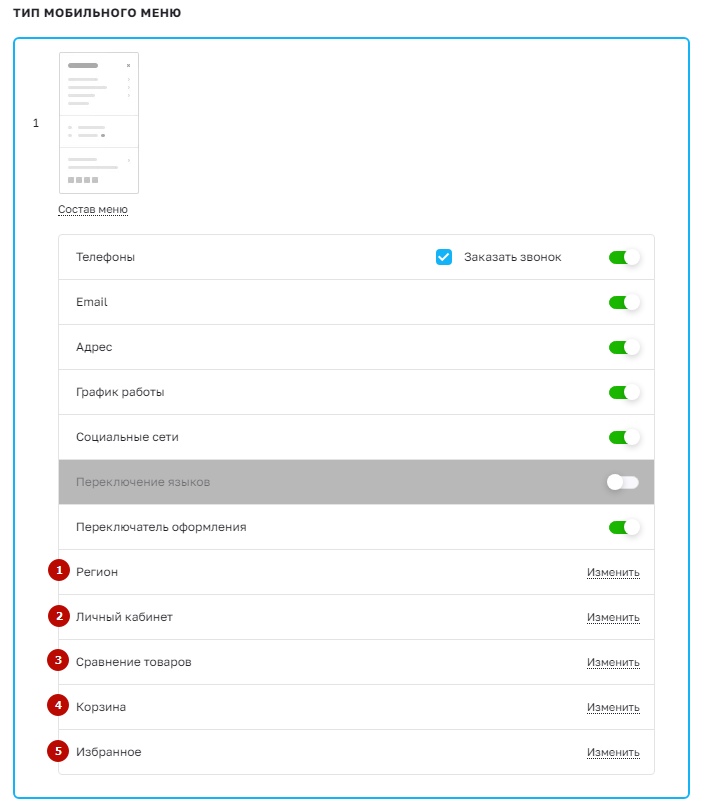Viewport: 702px width, 812px height.
Task: Click Изменить for the Регион row
Action: click(x=613, y=572)
